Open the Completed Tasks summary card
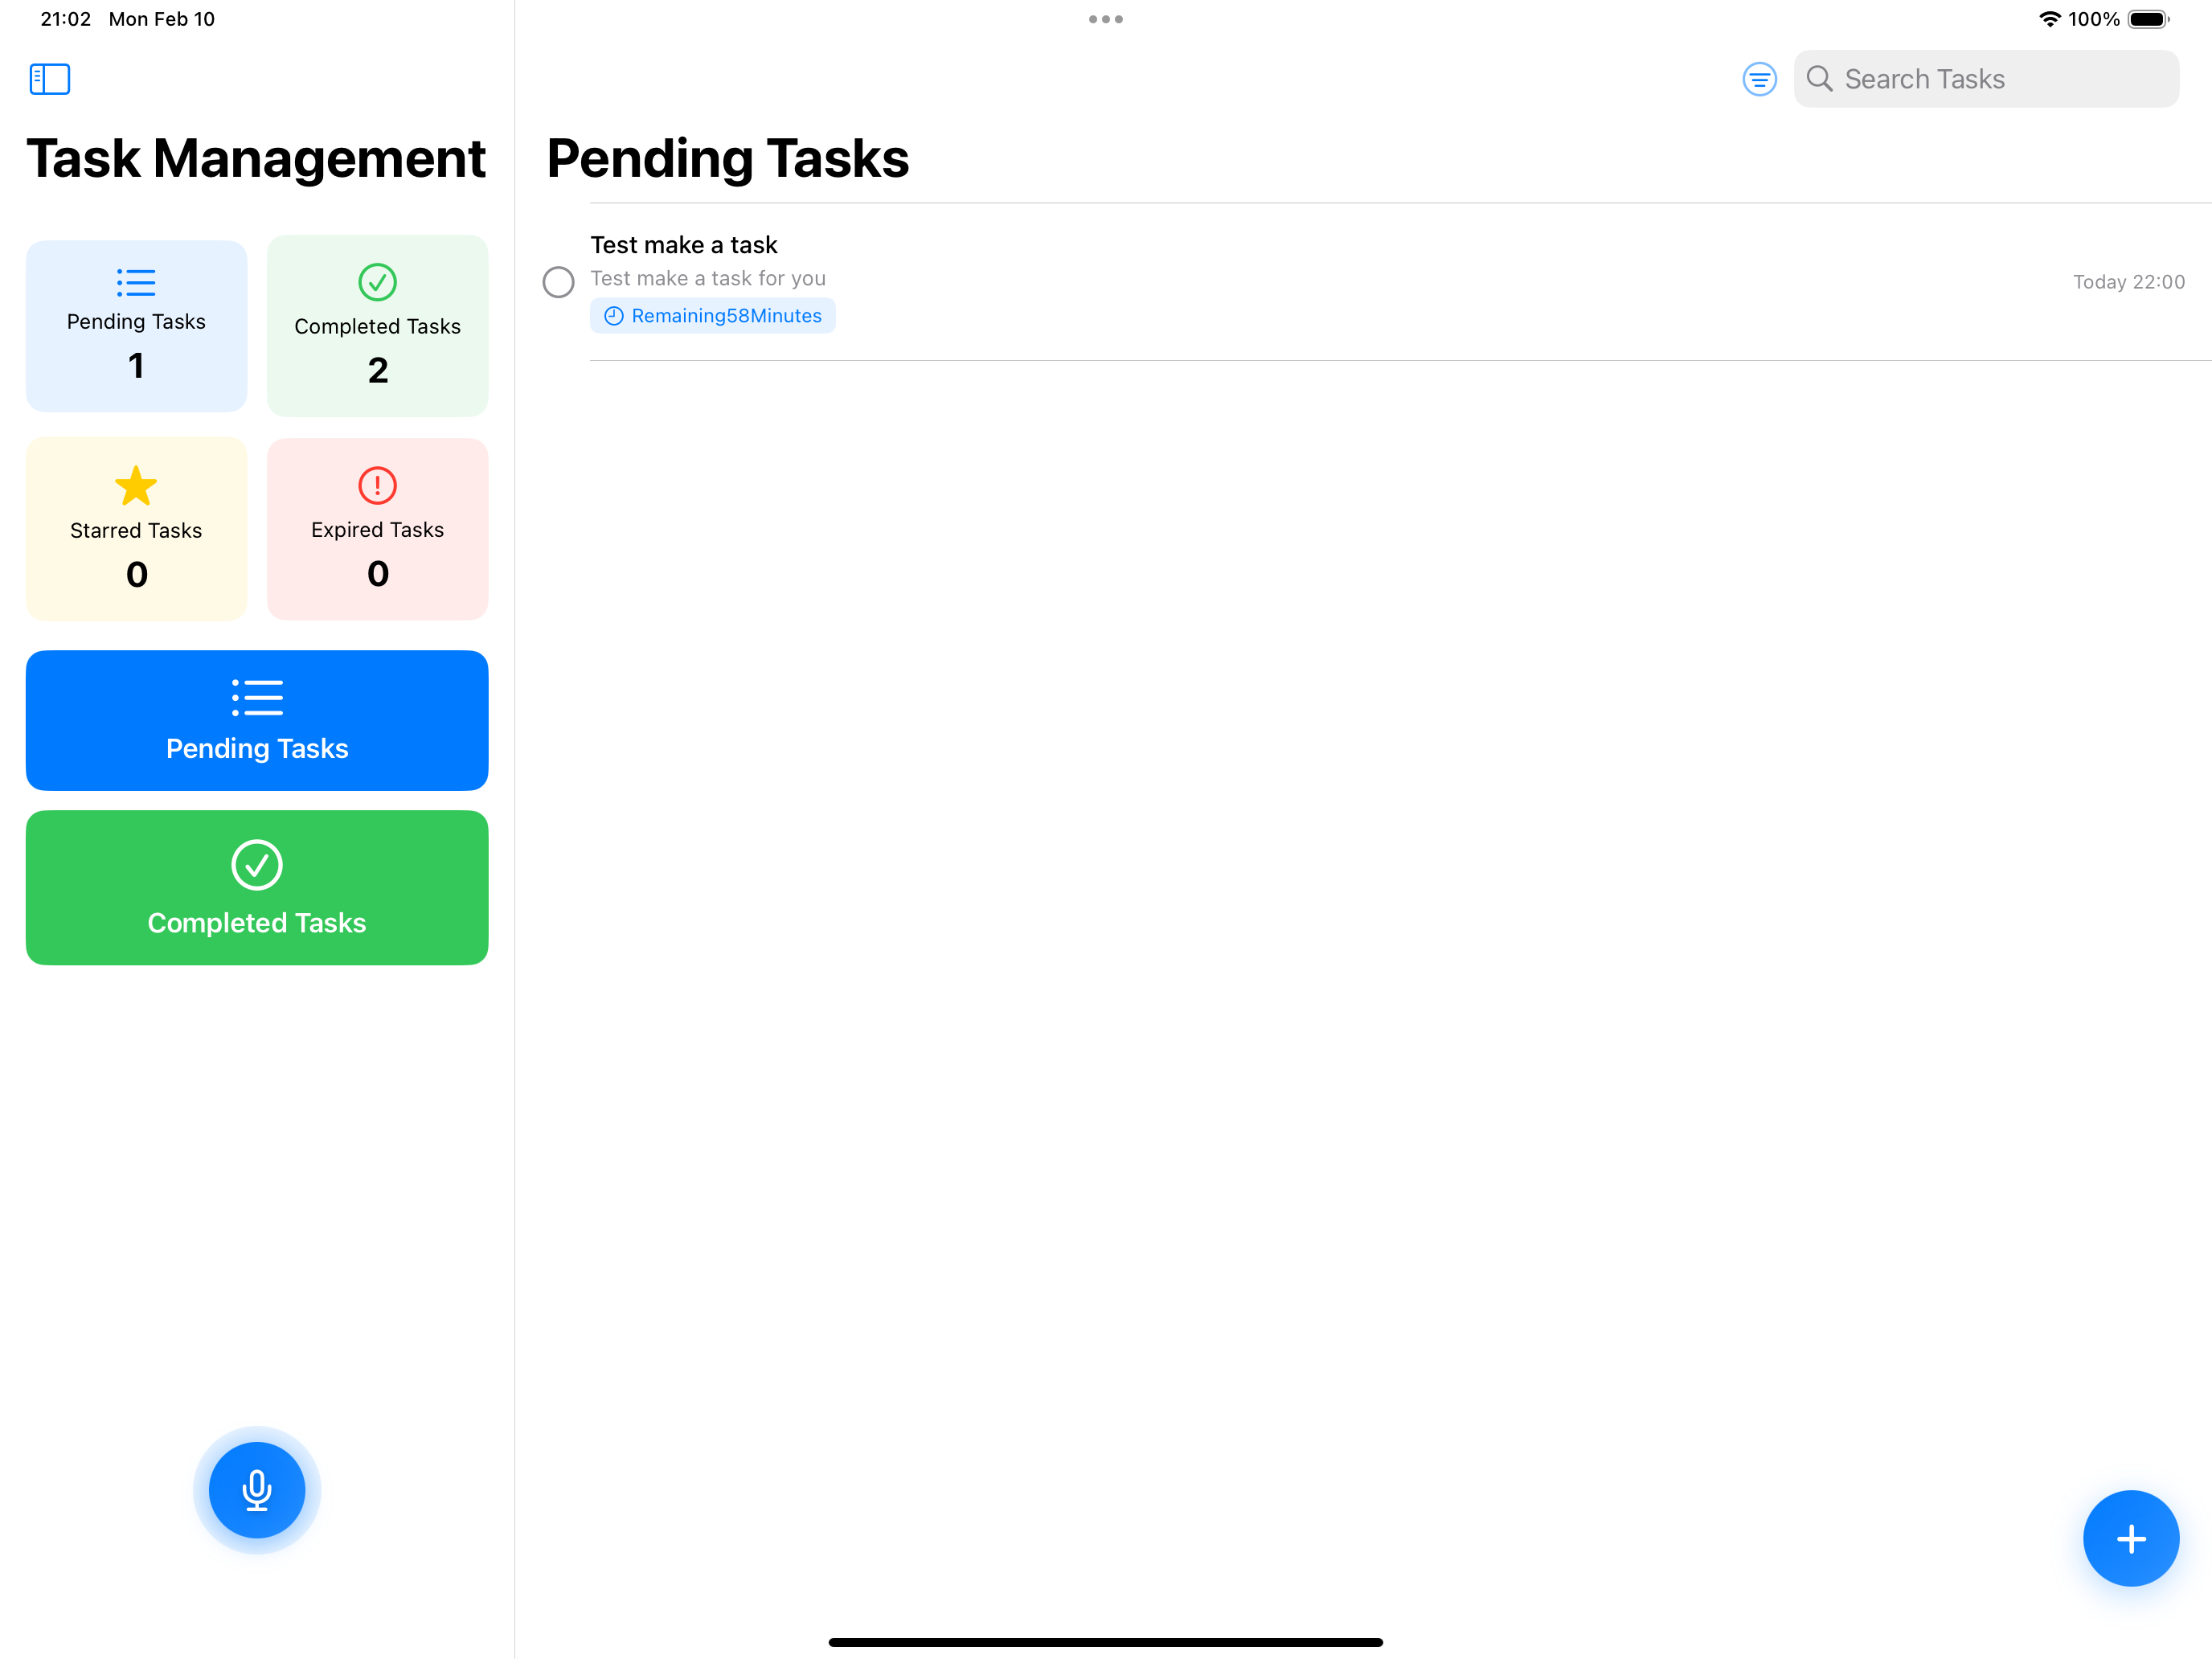This screenshot has height=1659, width=2212. click(x=378, y=326)
